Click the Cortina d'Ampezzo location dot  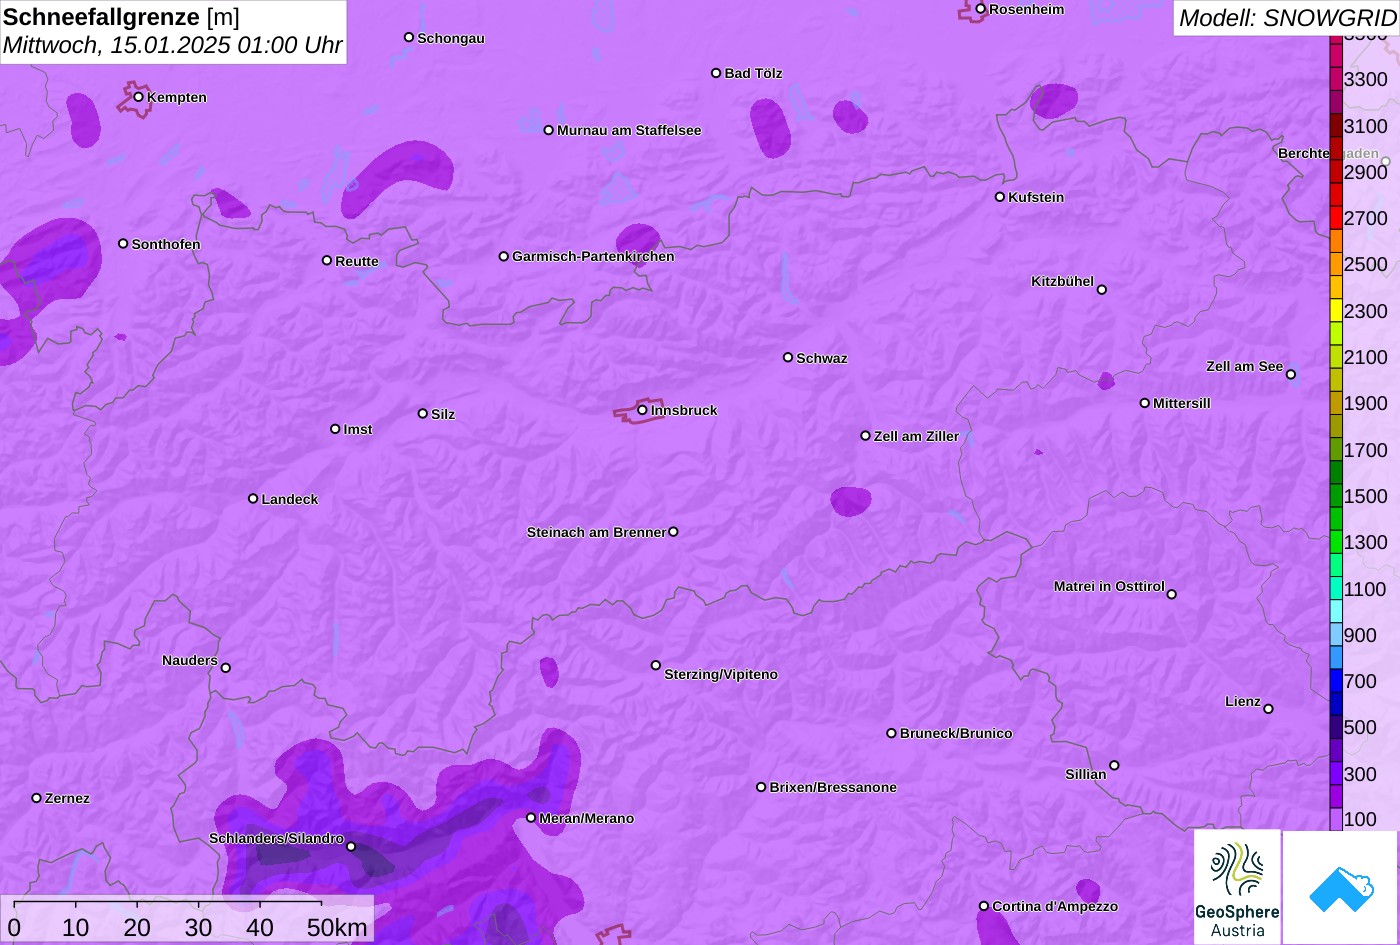tap(984, 906)
